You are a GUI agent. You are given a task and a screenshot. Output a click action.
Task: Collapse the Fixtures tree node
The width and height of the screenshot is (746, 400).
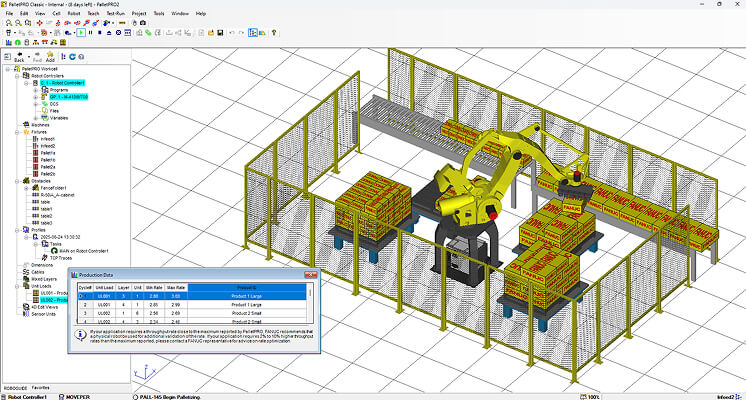[17, 132]
